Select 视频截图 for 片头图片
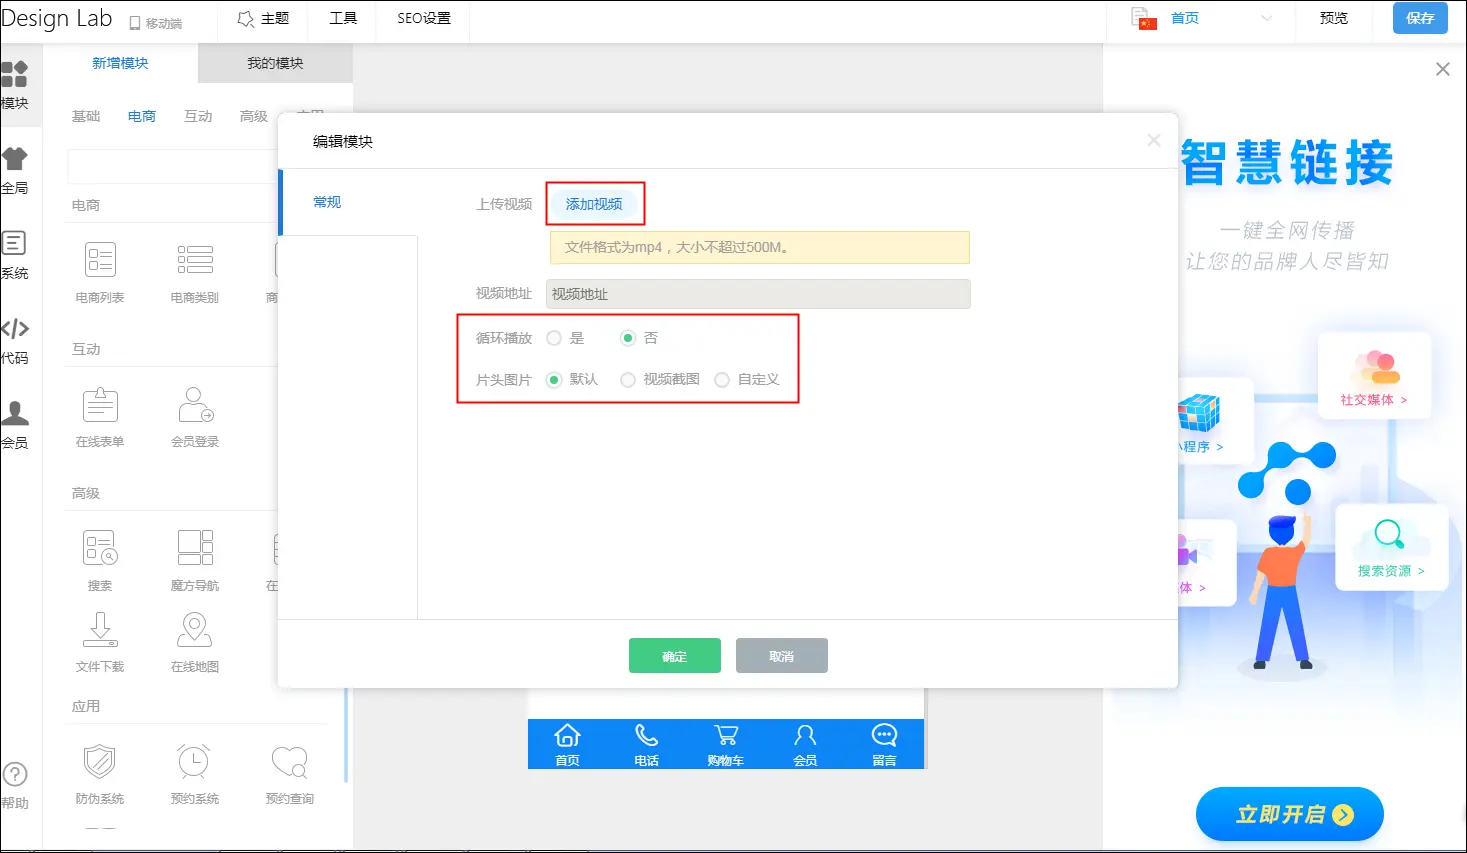This screenshot has height=853, width=1467. pos(628,380)
